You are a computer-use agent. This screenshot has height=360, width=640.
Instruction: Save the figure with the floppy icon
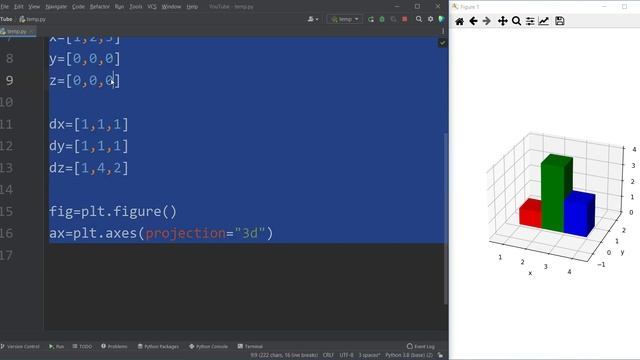(560, 21)
